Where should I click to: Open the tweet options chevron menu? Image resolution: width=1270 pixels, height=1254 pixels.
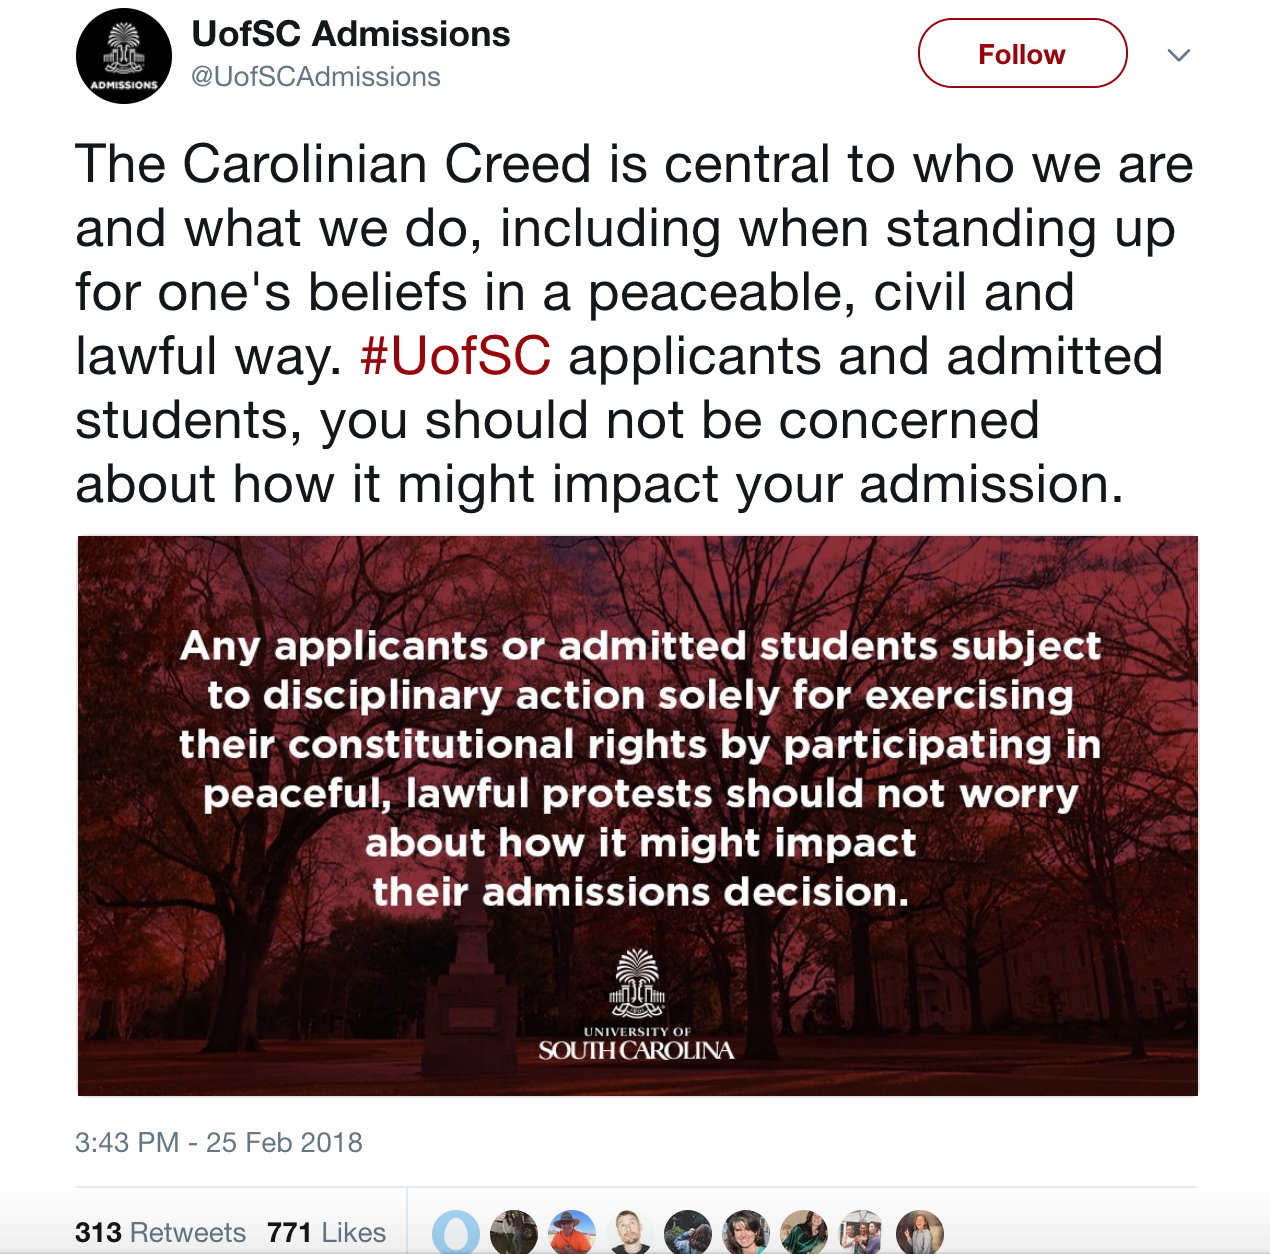click(1179, 55)
